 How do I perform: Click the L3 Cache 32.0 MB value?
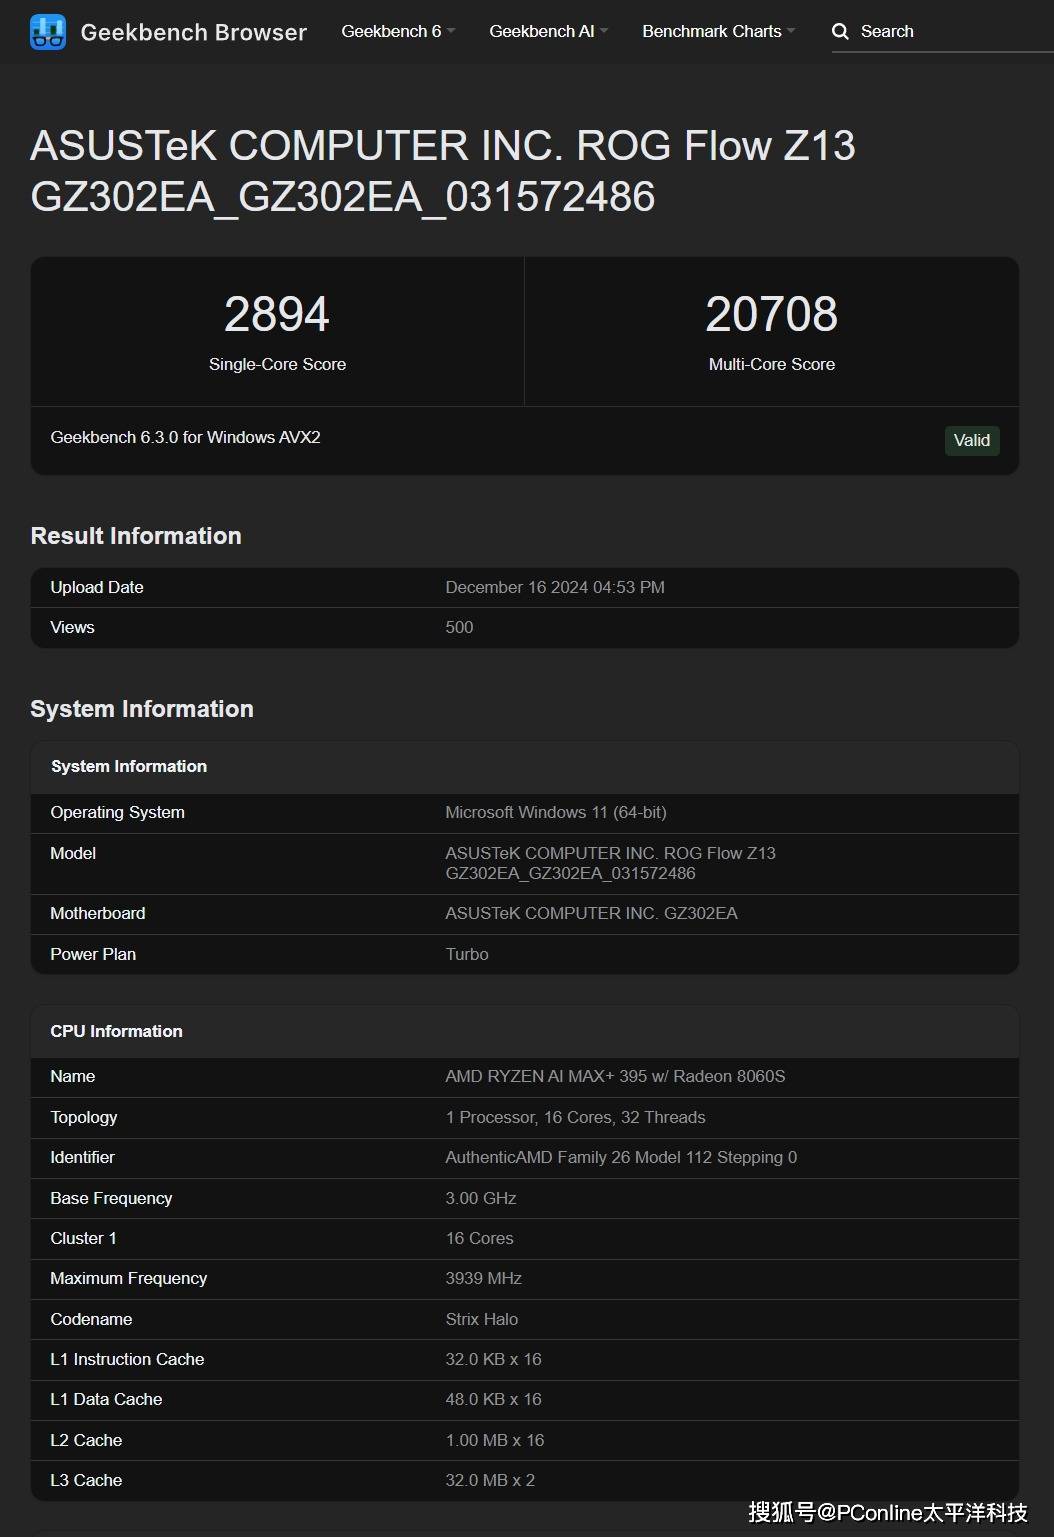click(x=490, y=1480)
